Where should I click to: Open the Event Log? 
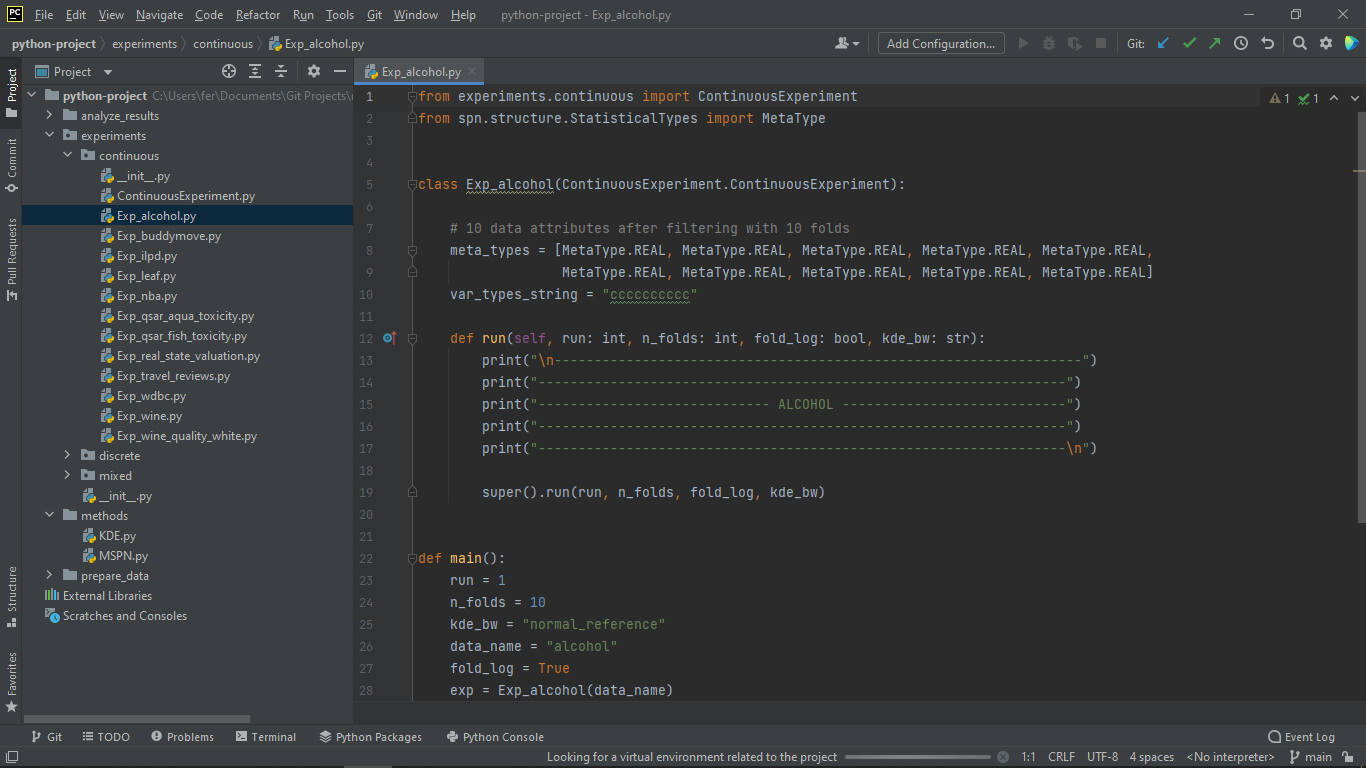pos(1301,737)
